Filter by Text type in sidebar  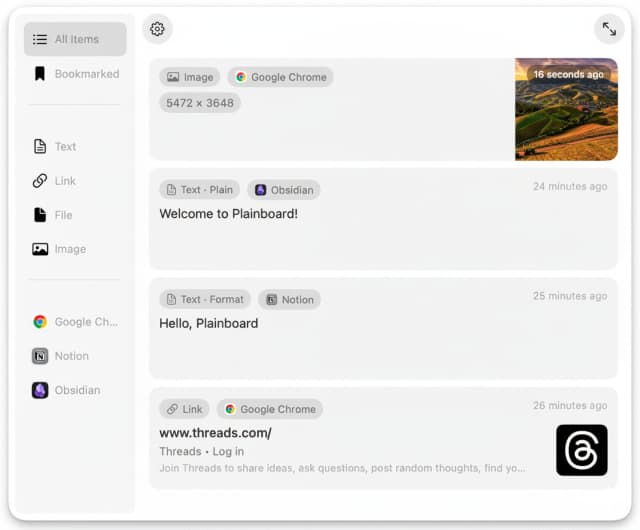coord(75,146)
